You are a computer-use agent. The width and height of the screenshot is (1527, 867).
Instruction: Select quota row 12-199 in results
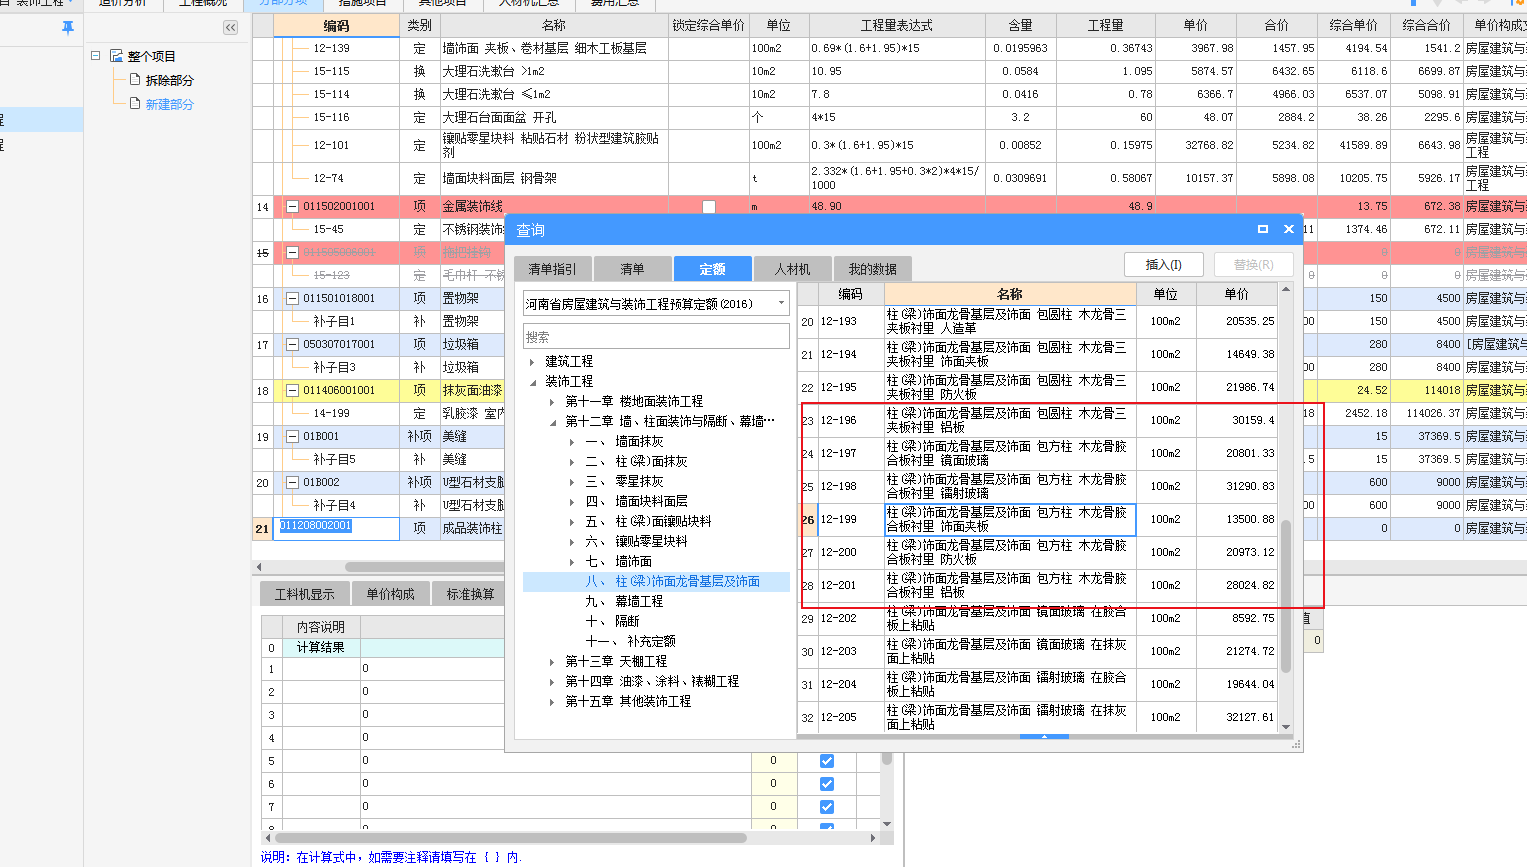(x=1038, y=519)
